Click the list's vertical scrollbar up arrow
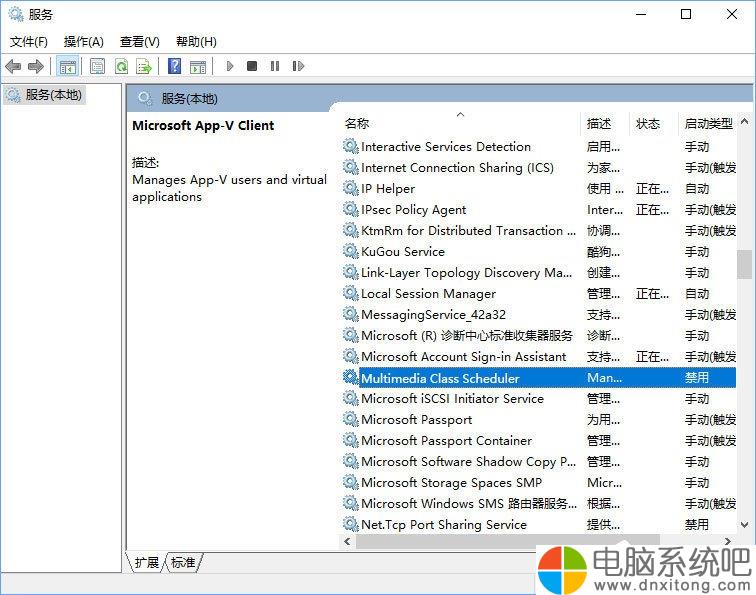The width and height of the screenshot is (756, 595). pos(744,121)
